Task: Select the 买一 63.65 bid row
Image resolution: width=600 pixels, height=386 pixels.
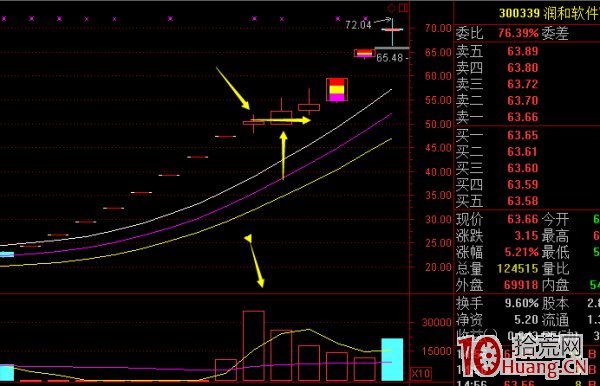Action: click(x=497, y=135)
